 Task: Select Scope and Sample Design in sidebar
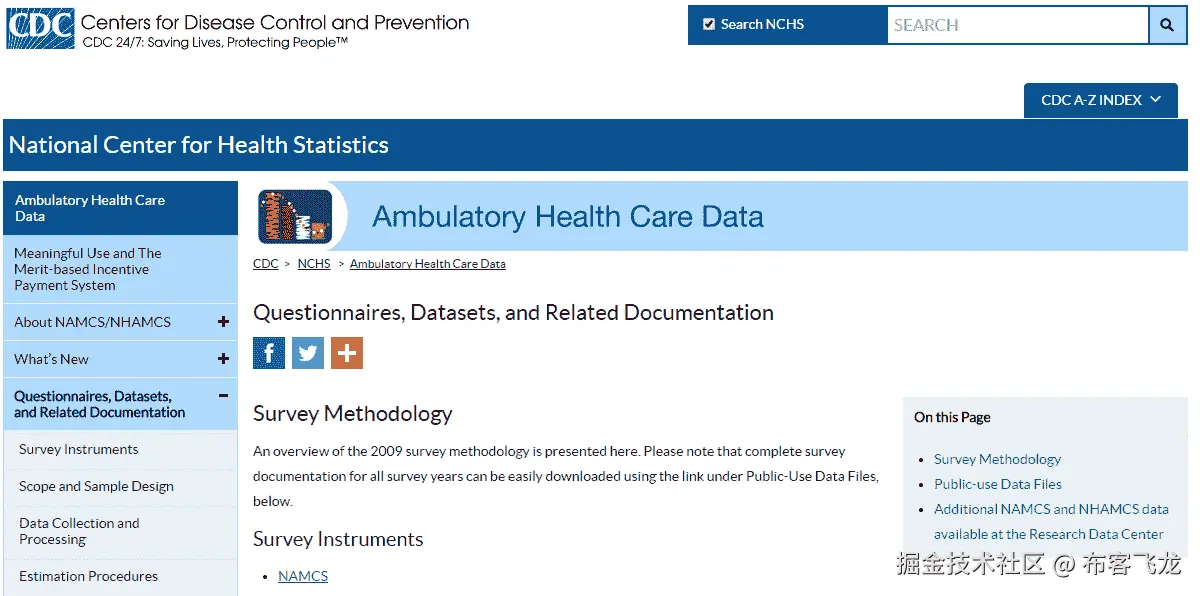[96, 486]
